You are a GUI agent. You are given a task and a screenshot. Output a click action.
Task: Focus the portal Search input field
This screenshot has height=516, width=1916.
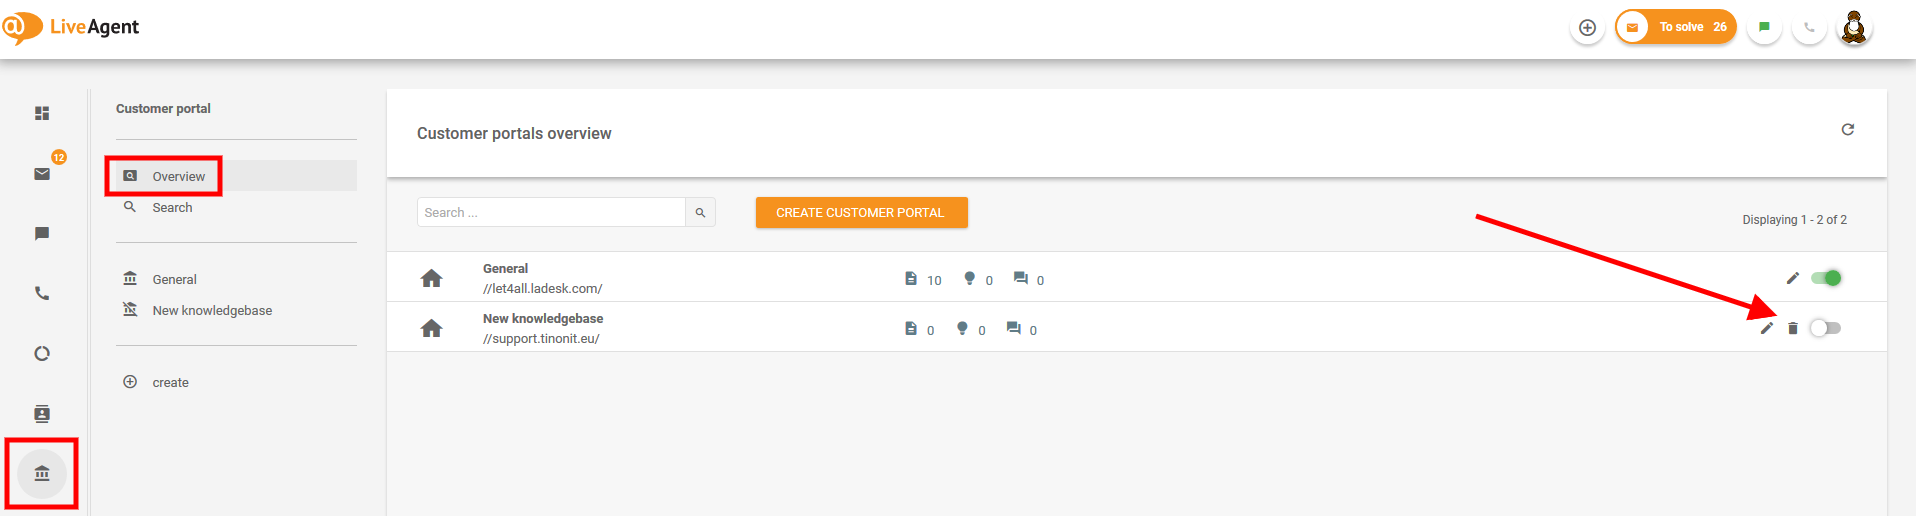551,212
